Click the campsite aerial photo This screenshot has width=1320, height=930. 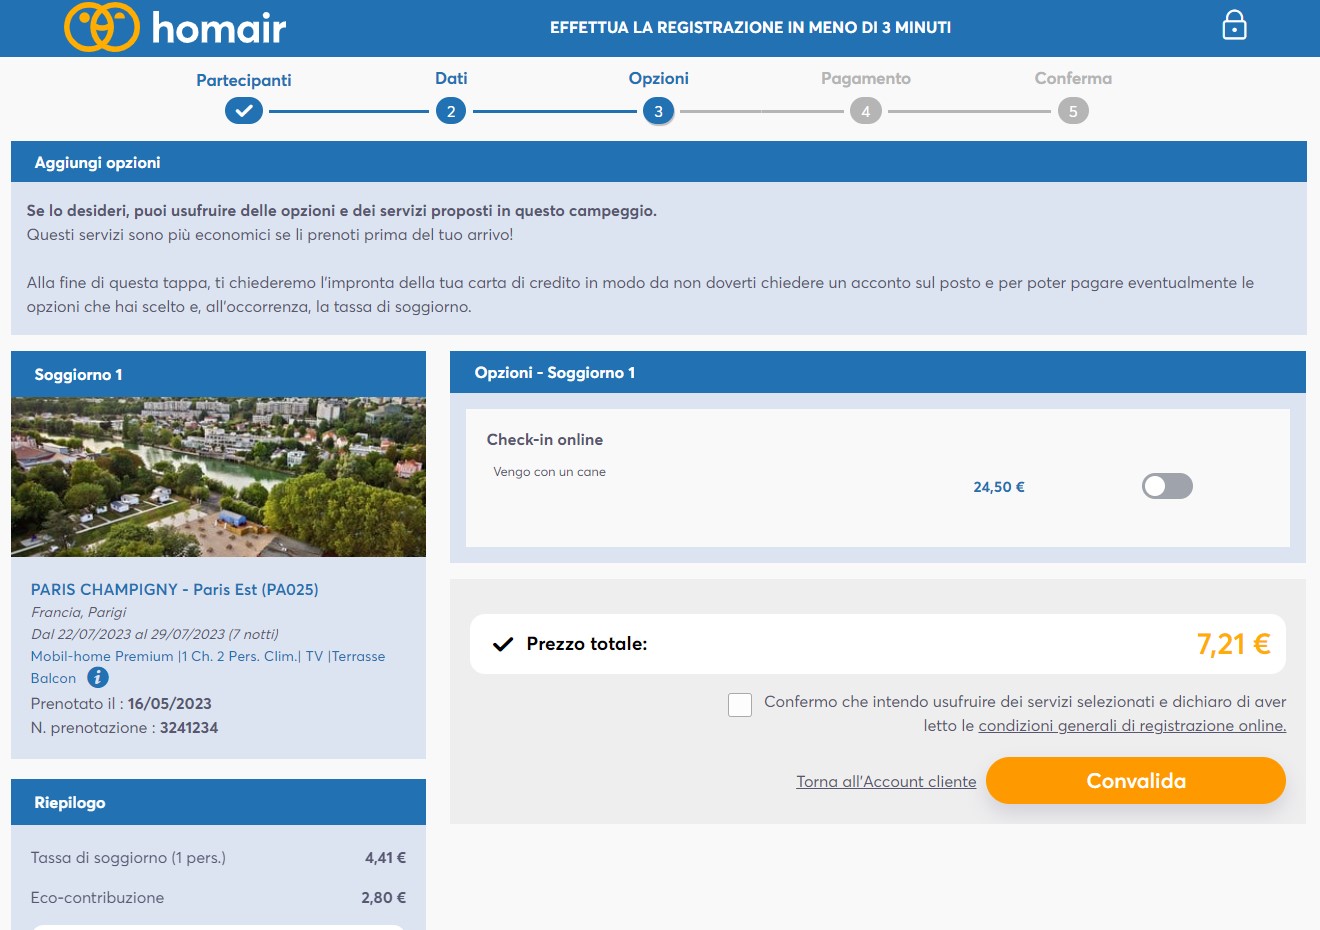click(x=218, y=477)
